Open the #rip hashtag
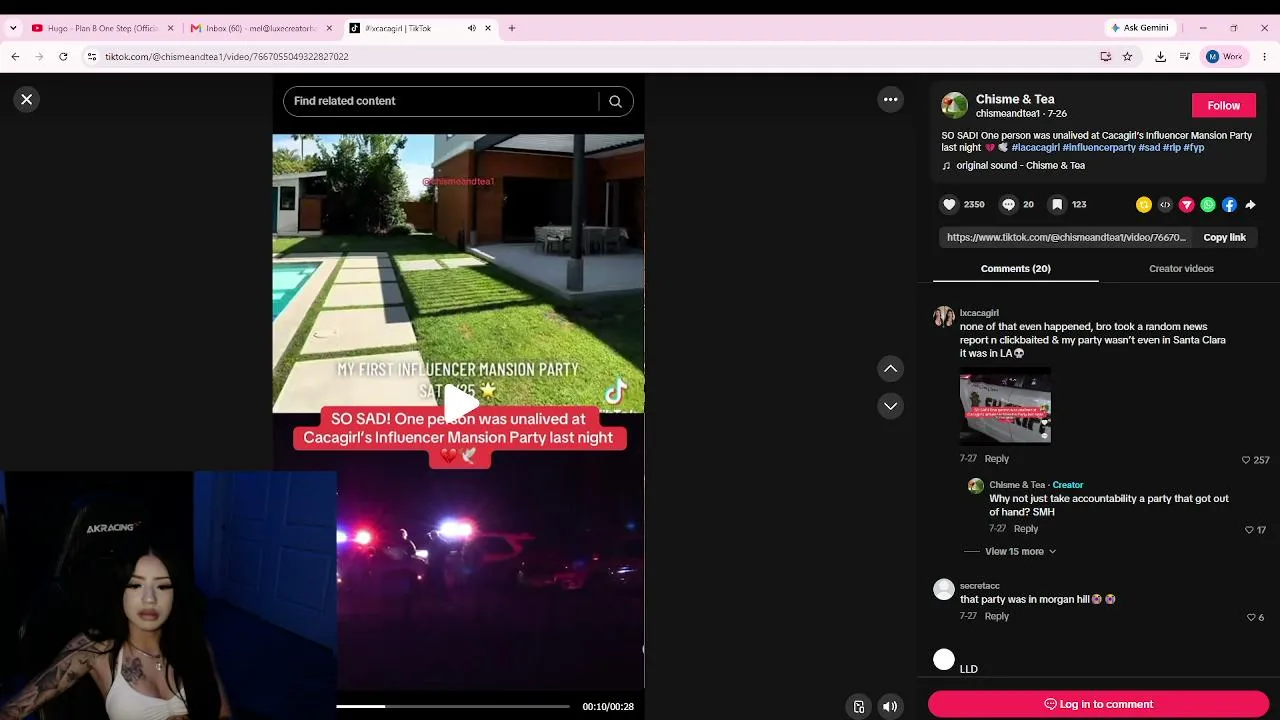The image size is (1280, 720). [x=1172, y=148]
